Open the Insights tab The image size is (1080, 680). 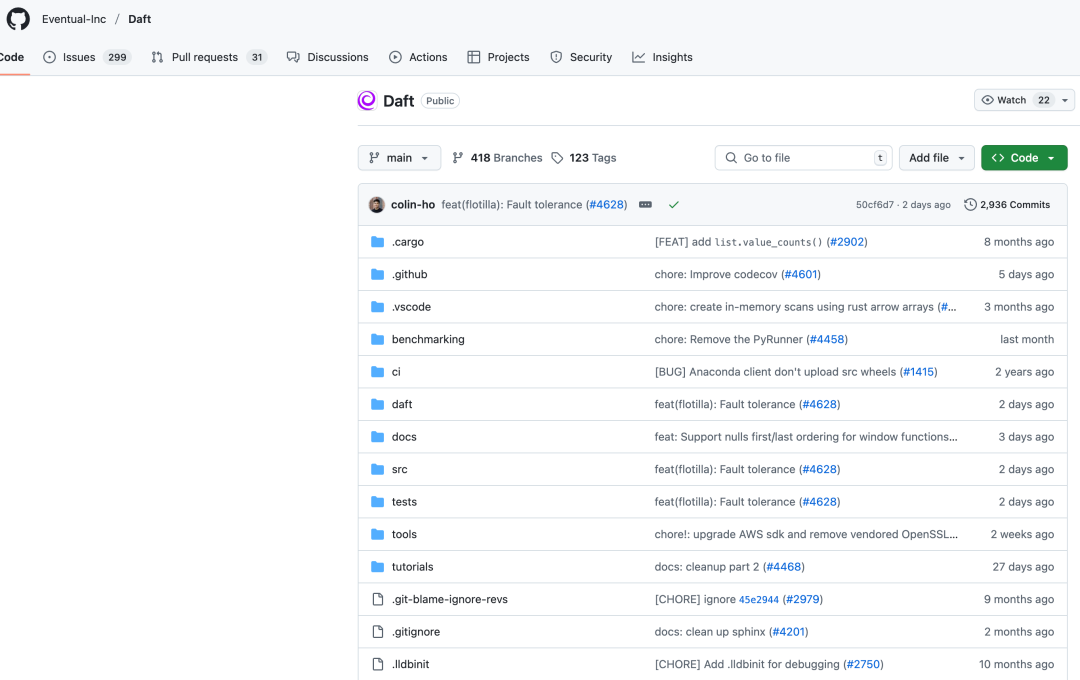pos(662,57)
